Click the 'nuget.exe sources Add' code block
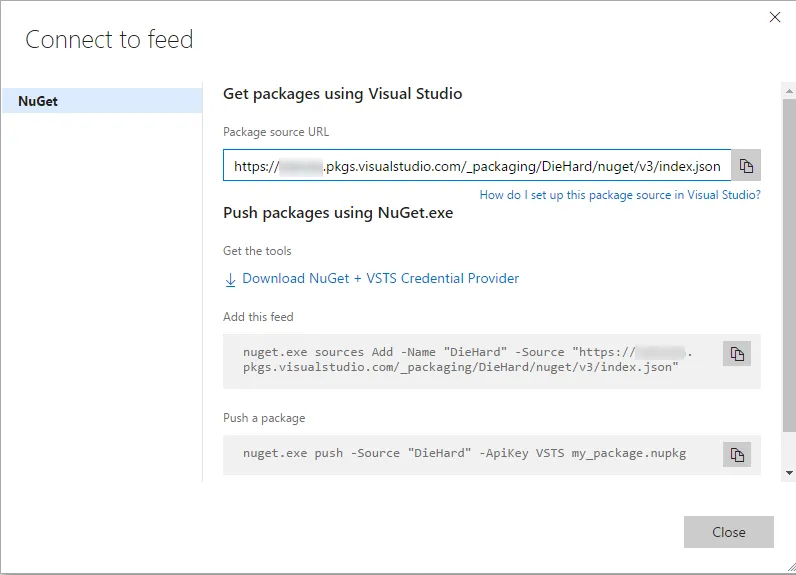 click(470, 360)
